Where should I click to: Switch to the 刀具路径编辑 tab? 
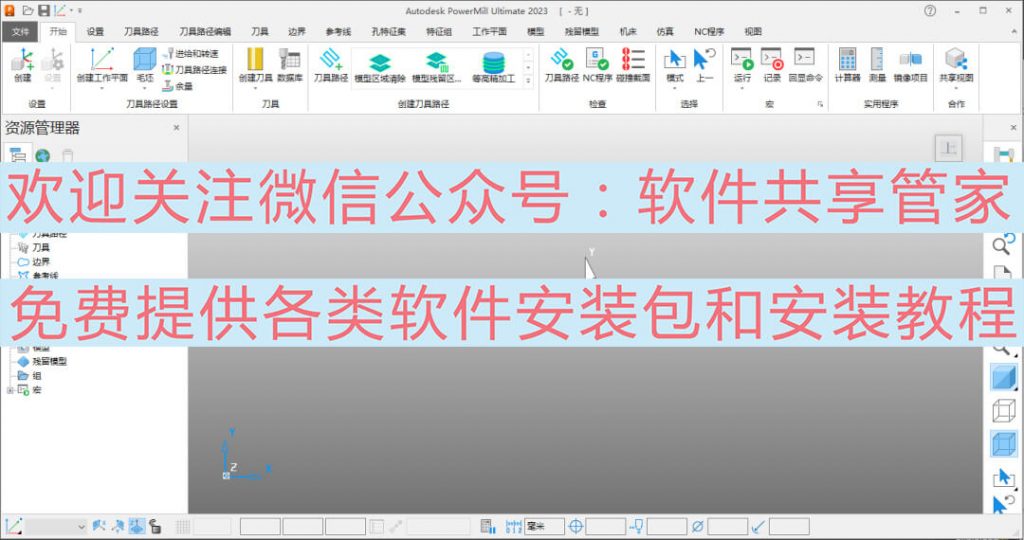(205, 31)
